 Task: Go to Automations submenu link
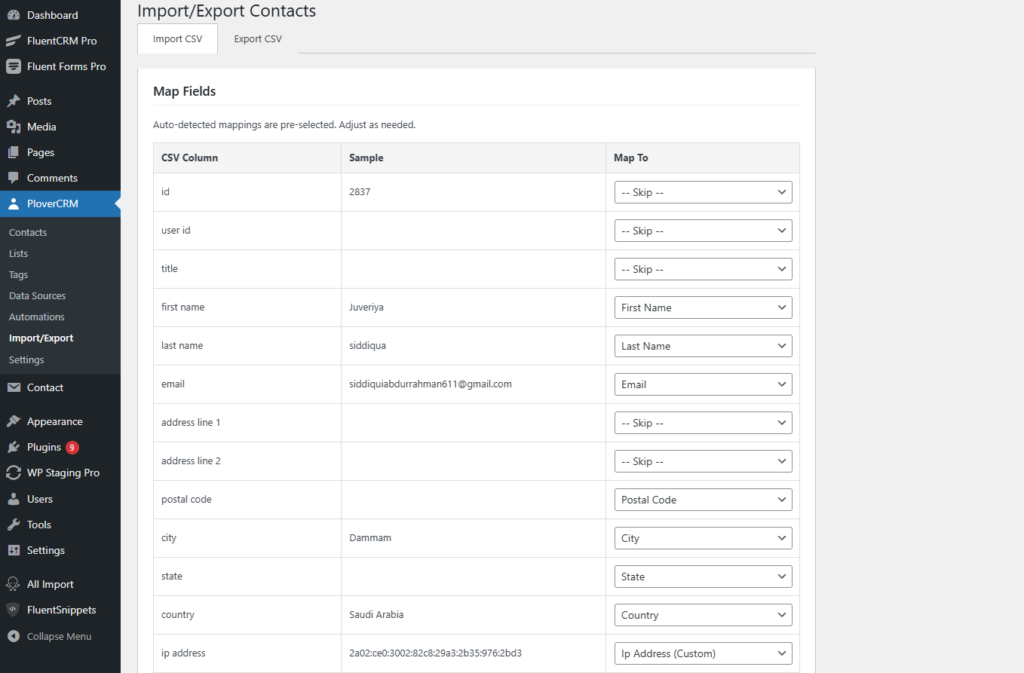click(36, 317)
